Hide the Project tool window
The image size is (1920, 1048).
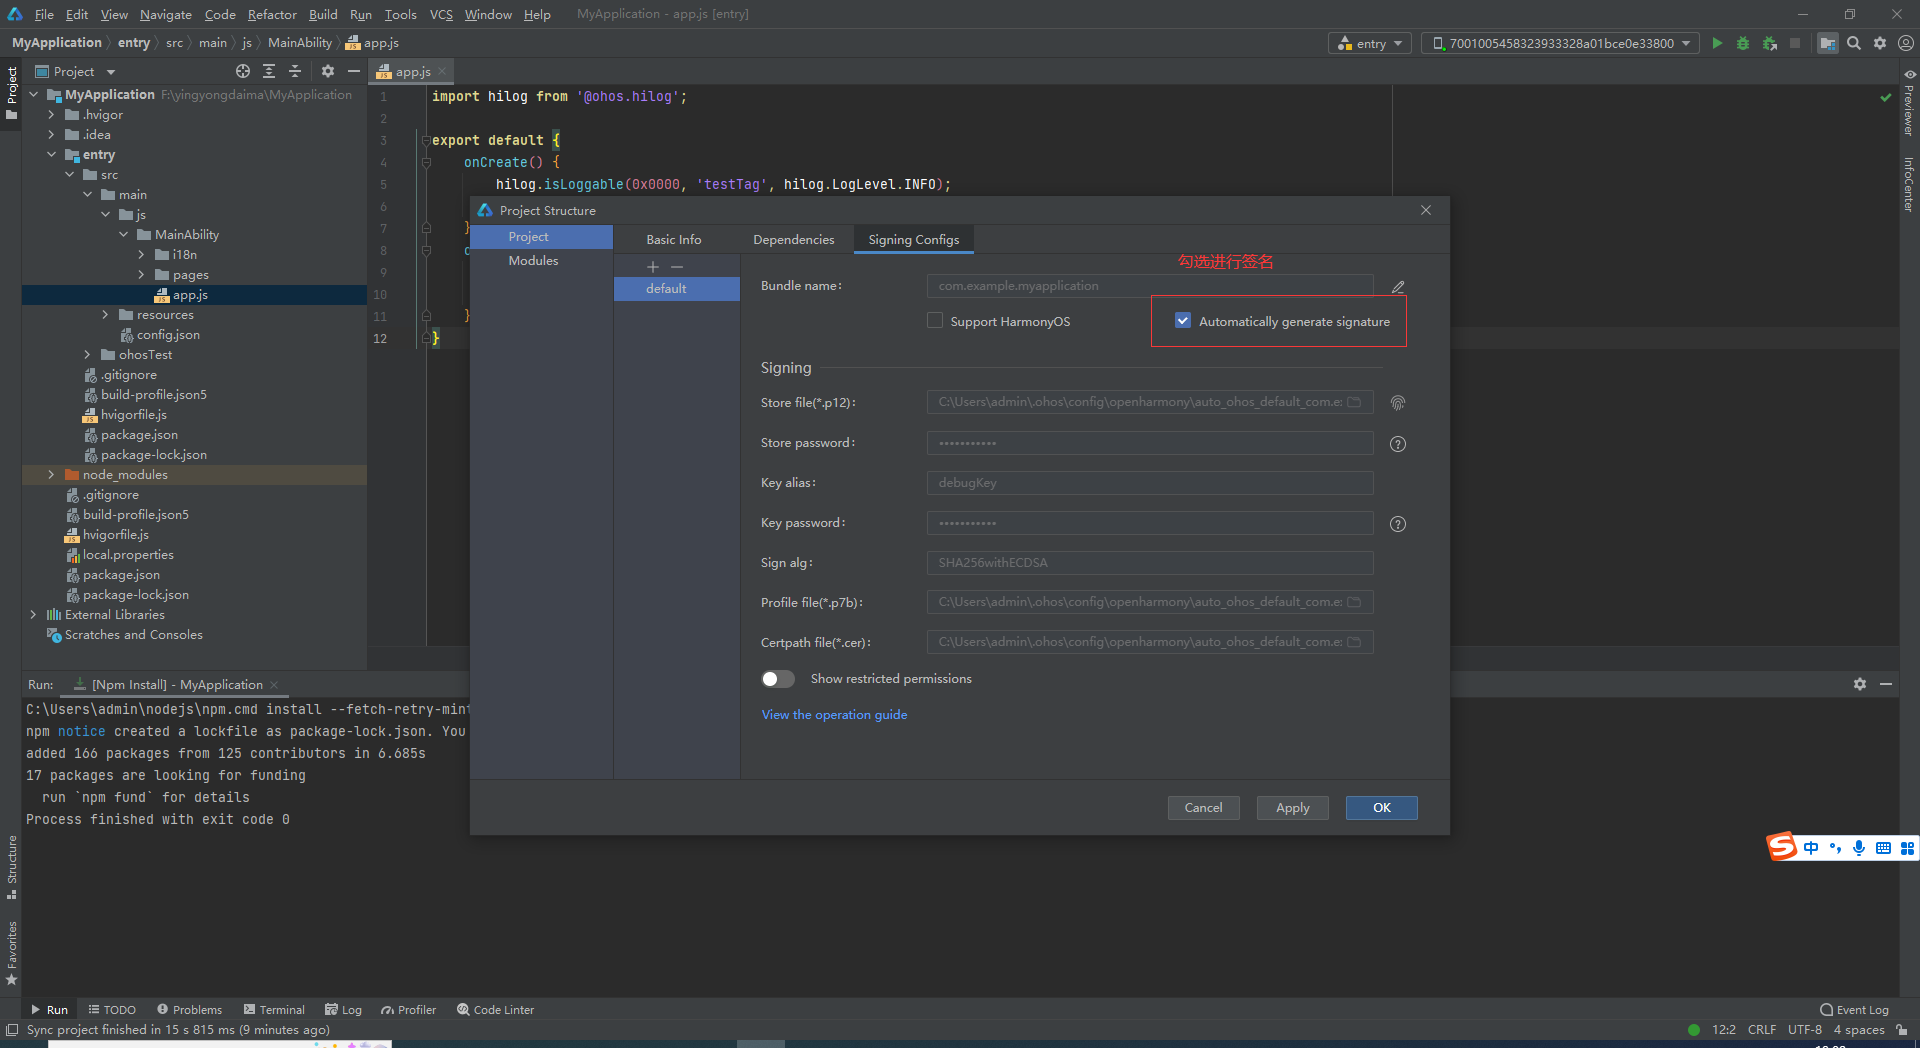pos(353,71)
